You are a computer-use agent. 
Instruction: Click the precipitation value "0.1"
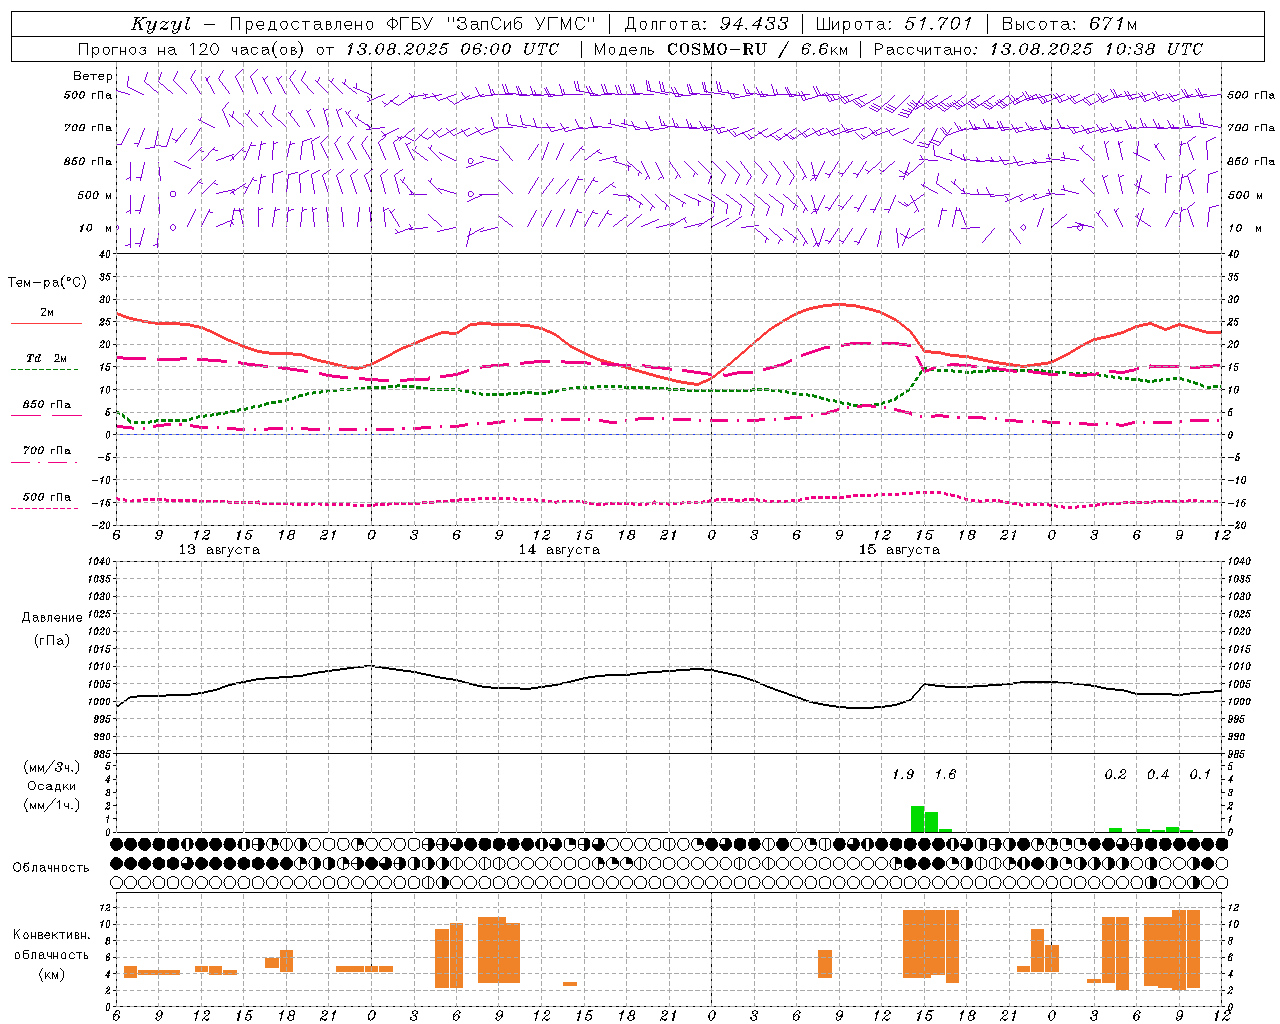[1200, 774]
